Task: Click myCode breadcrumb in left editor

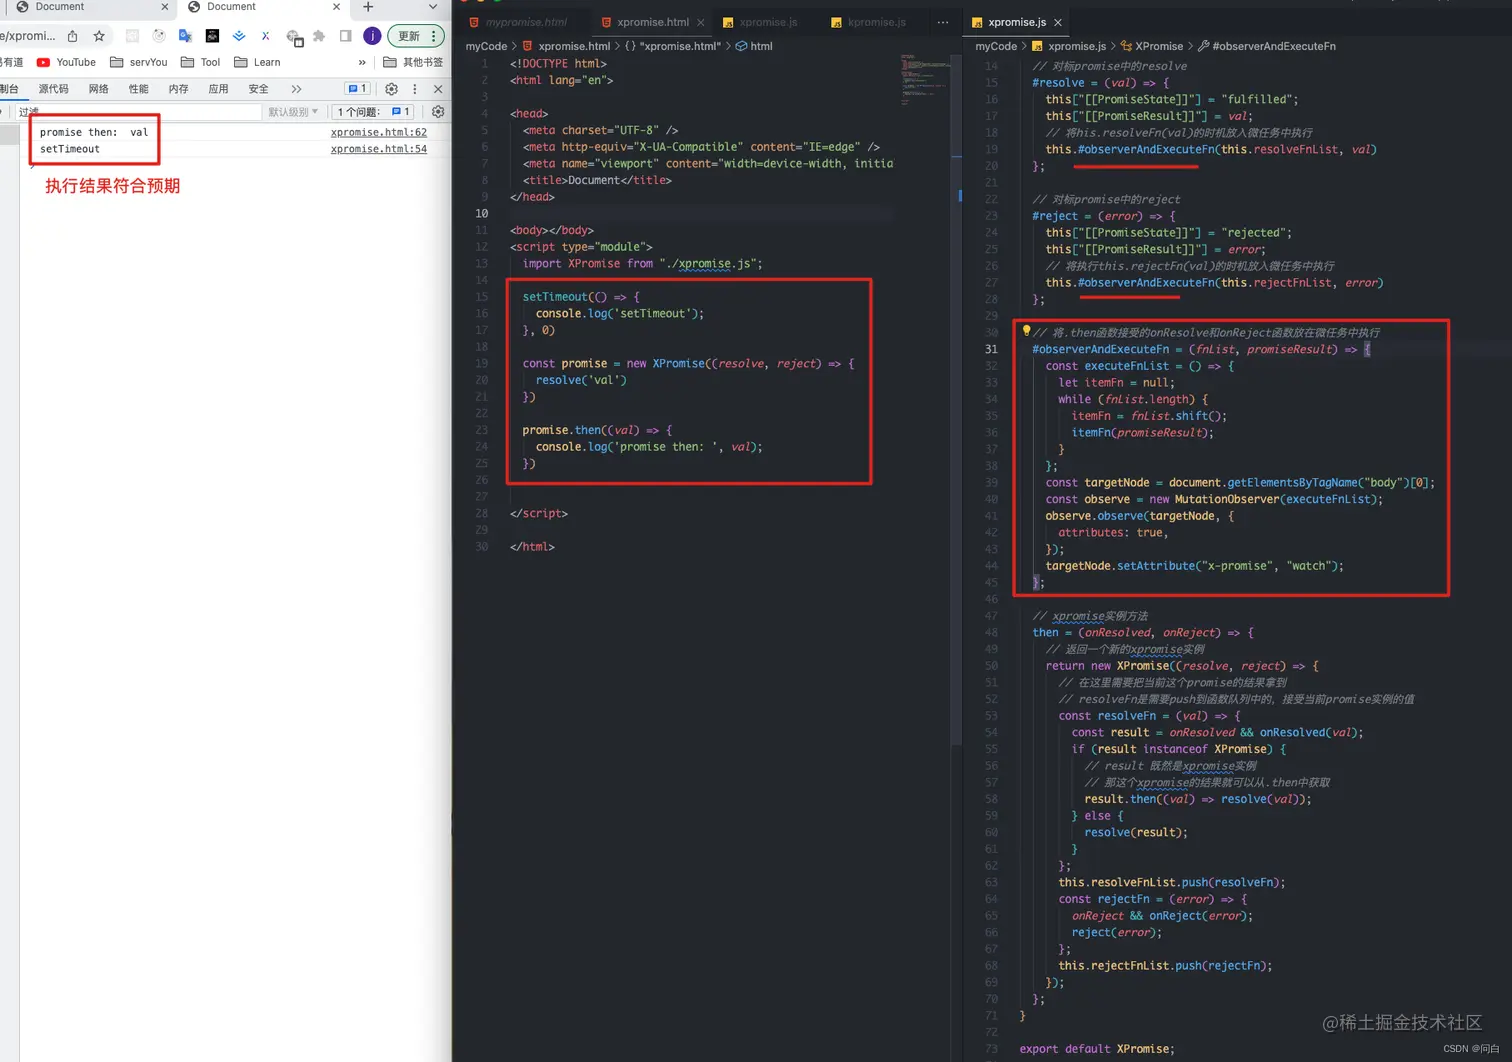Action: click(x=486, y=46)
